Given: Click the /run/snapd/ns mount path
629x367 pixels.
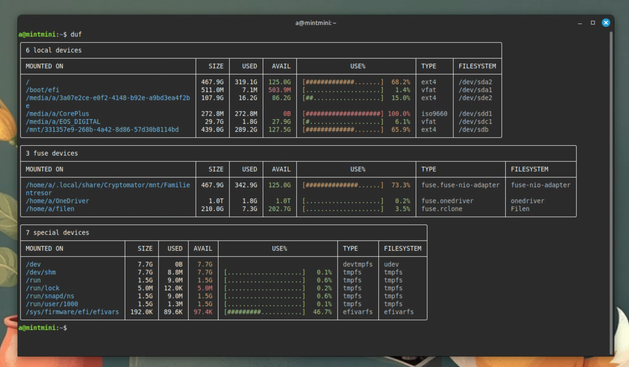Looking at the screenshot, I should [x=50, y=296].
